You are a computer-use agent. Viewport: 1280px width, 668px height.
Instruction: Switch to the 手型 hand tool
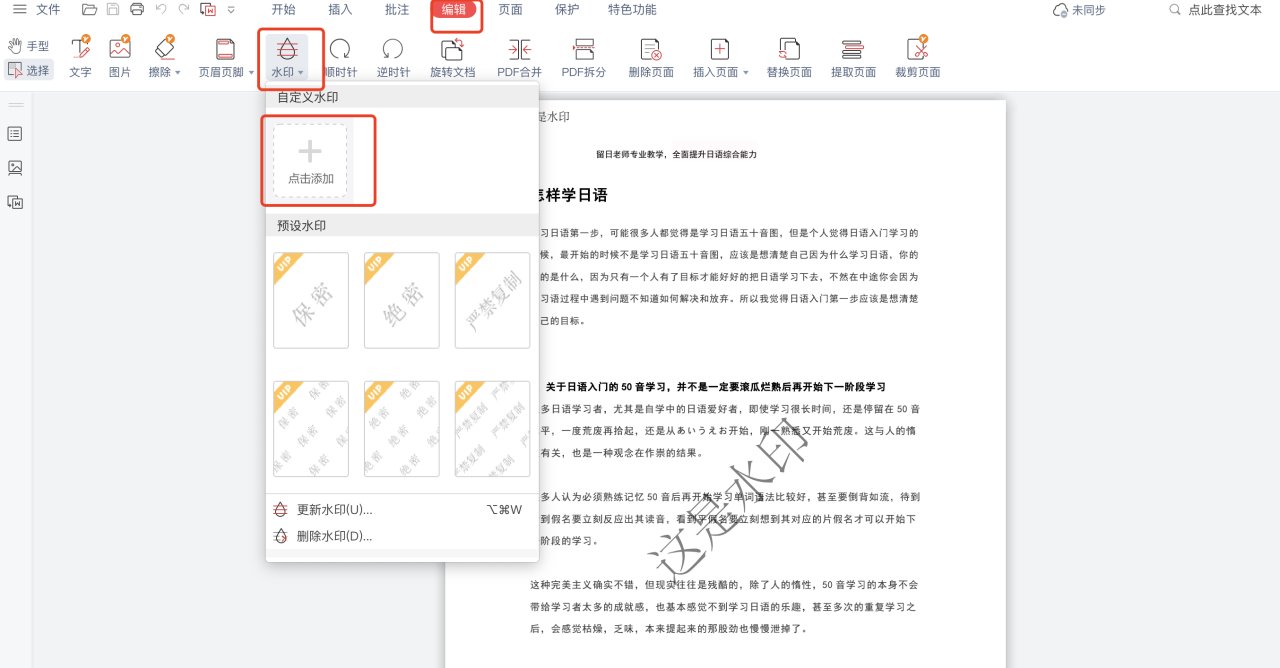coord(31,44)
